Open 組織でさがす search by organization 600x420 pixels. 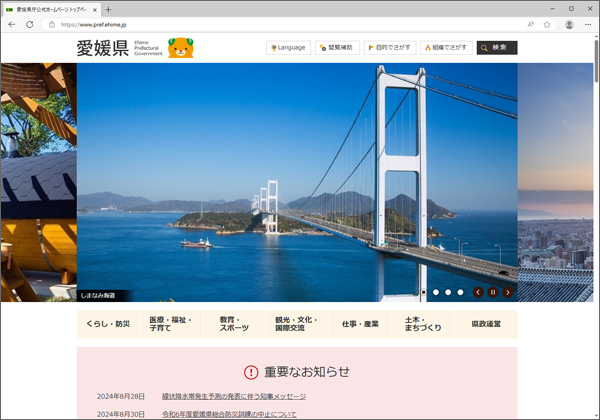pyautogui.click(x=446, y=48)
